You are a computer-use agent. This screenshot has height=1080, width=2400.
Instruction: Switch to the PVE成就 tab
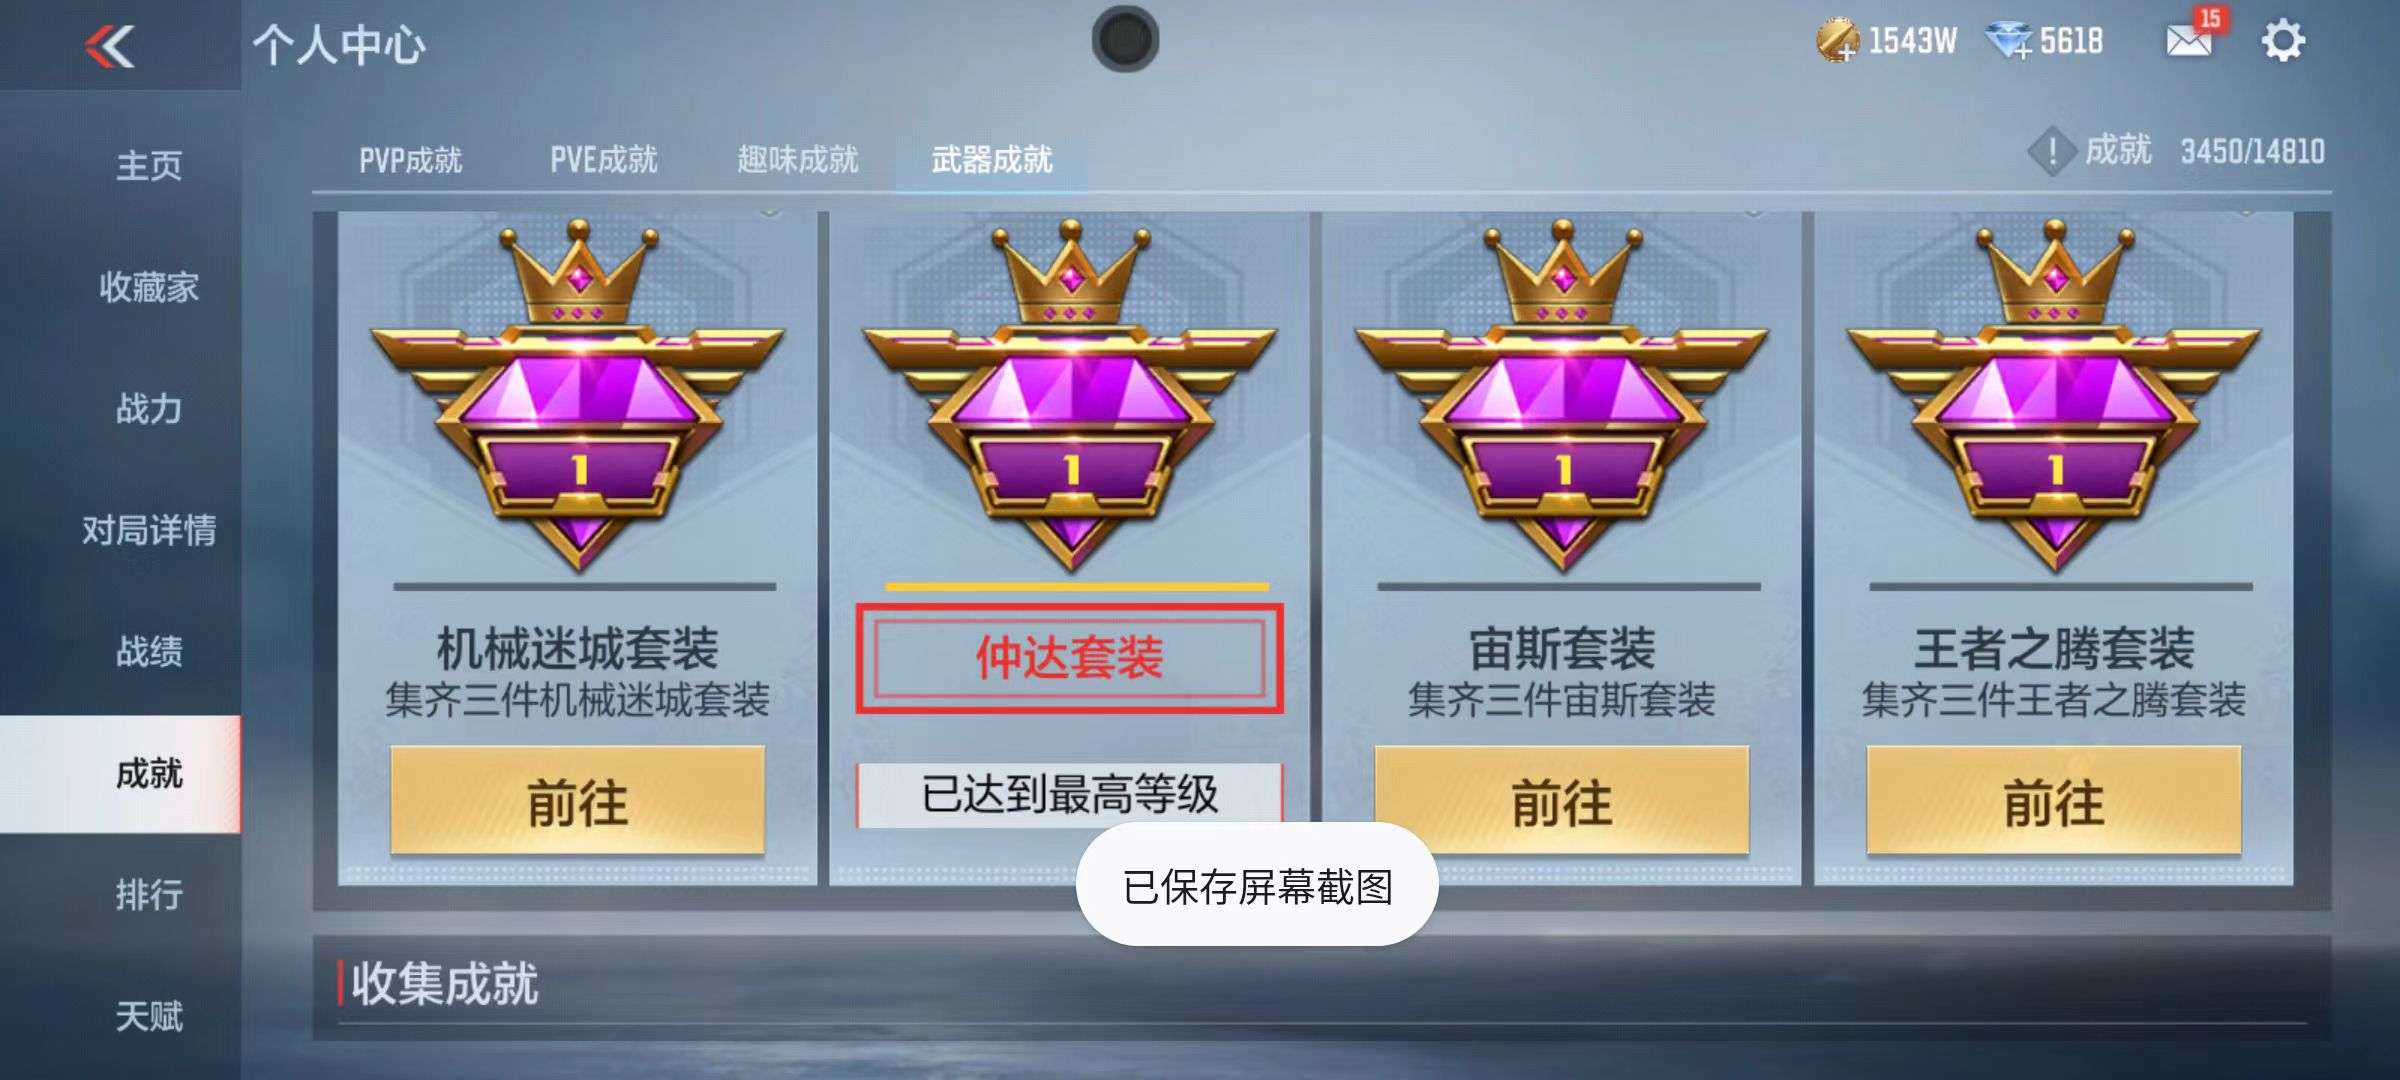coord(603,160)
